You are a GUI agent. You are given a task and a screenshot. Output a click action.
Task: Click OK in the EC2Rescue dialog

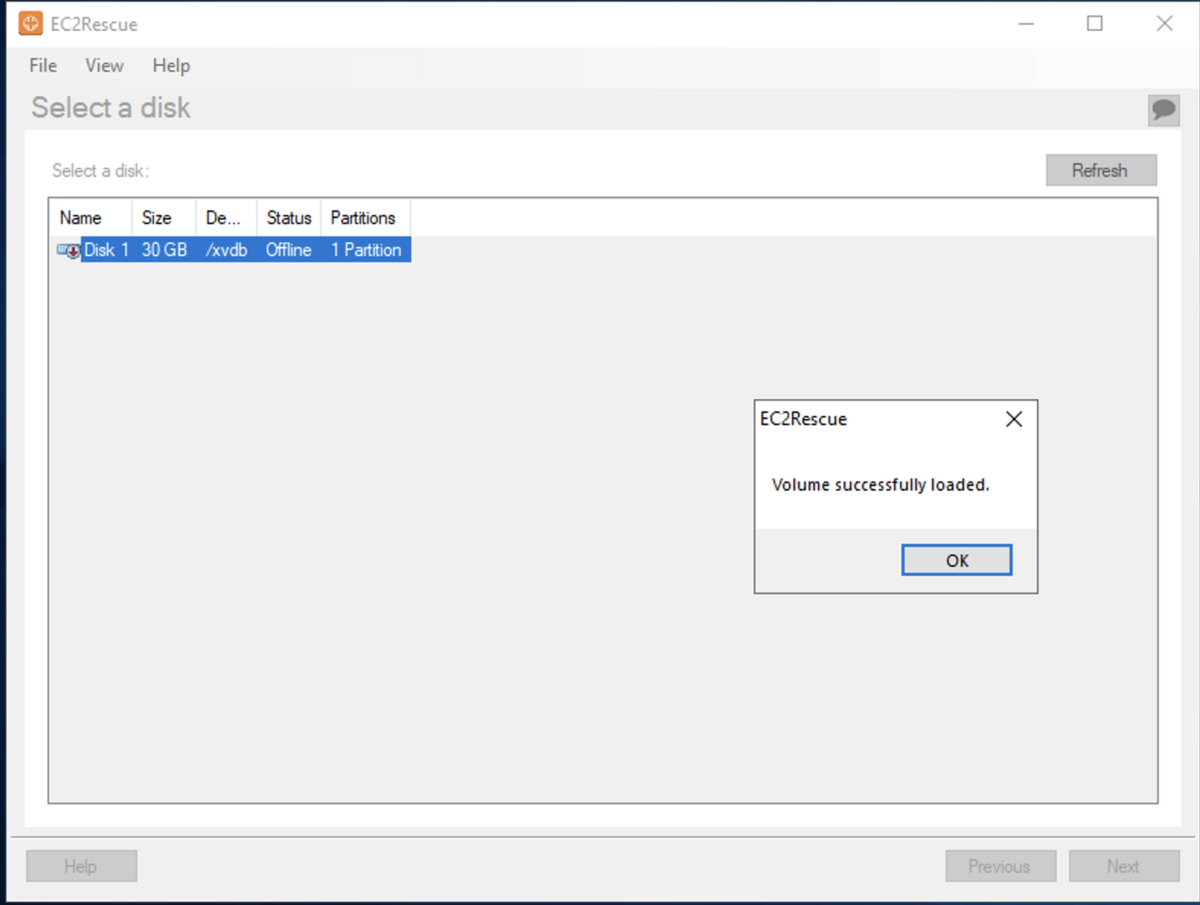(957, 560)
